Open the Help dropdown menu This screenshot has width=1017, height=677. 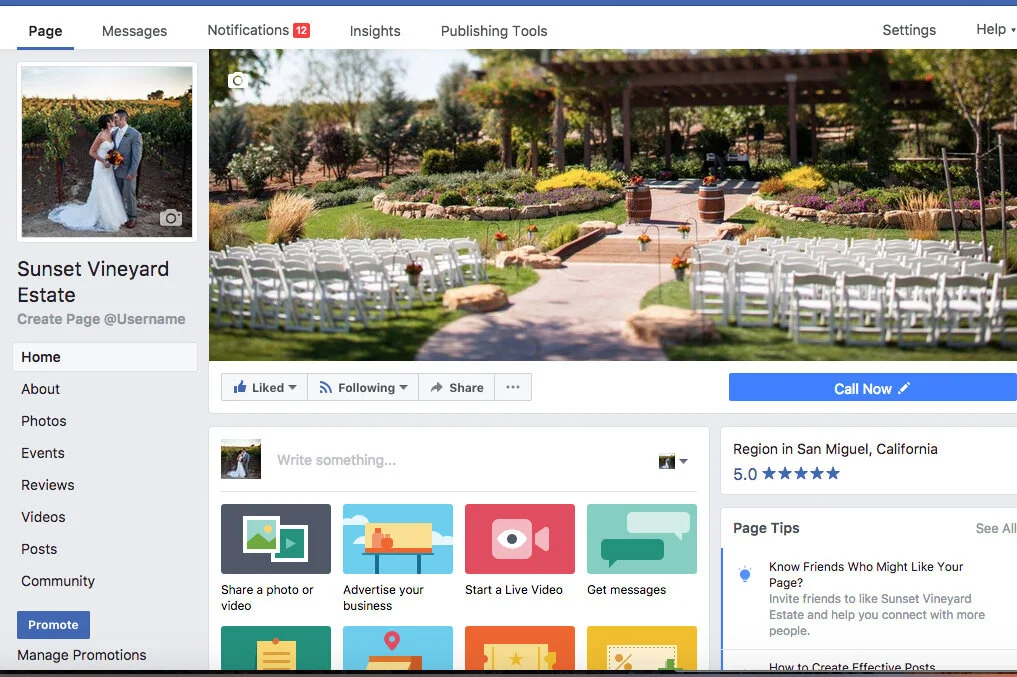pyautogui.click(x=995, y=29)
